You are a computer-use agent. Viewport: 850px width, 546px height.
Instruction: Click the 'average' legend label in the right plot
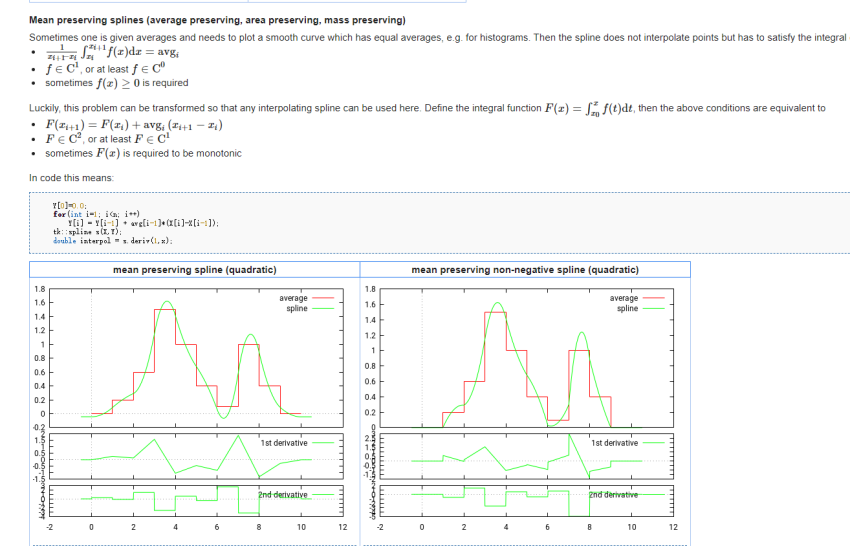(x=623, y=298)
